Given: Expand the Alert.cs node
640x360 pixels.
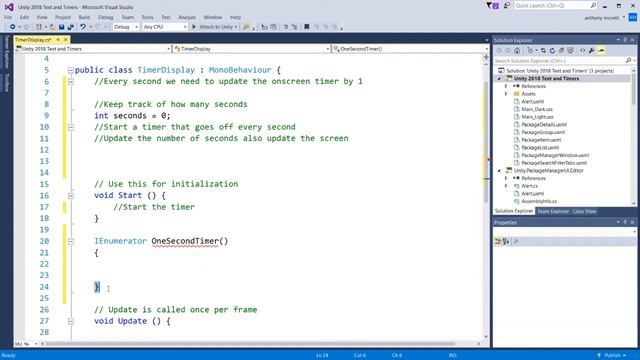Looking at the screenshot, I should pos(506,186).
